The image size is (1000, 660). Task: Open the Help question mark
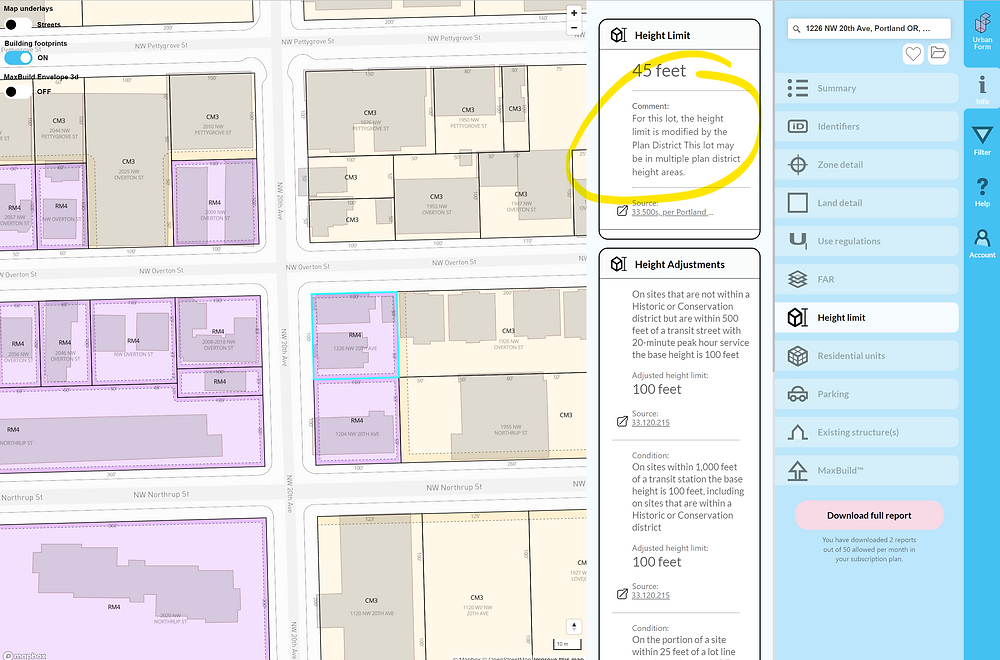tap(982, 192)
